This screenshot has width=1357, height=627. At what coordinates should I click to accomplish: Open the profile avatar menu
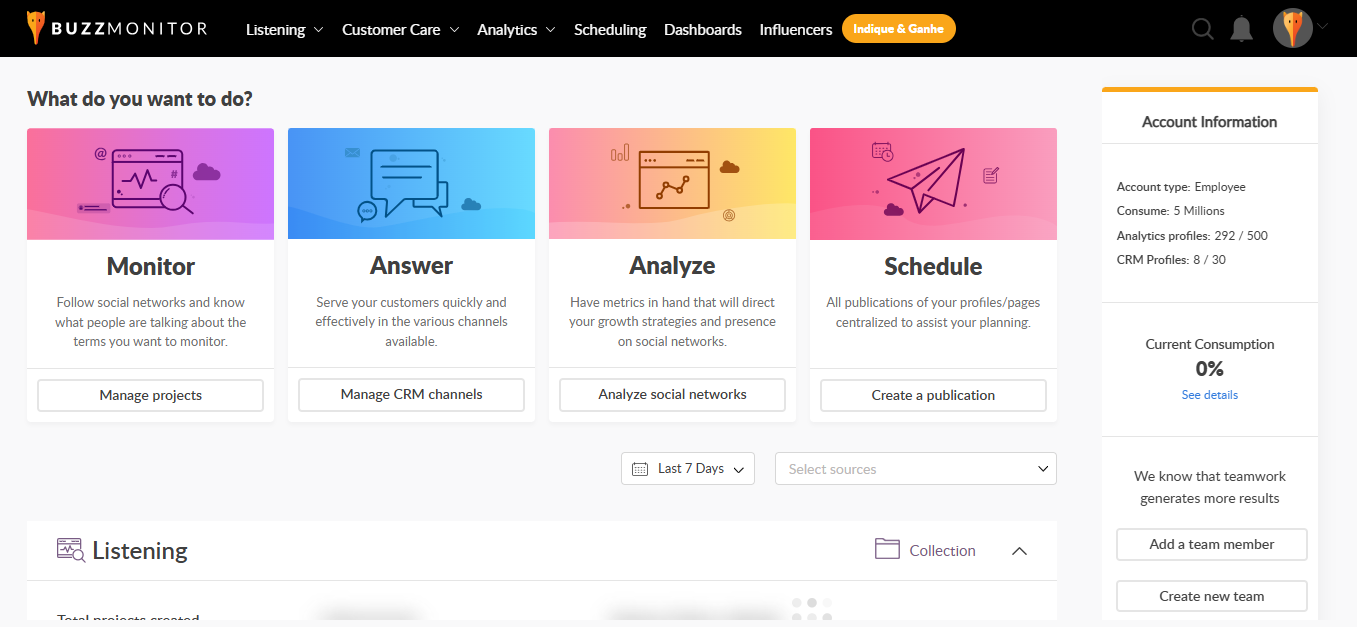coord(1292,28)
